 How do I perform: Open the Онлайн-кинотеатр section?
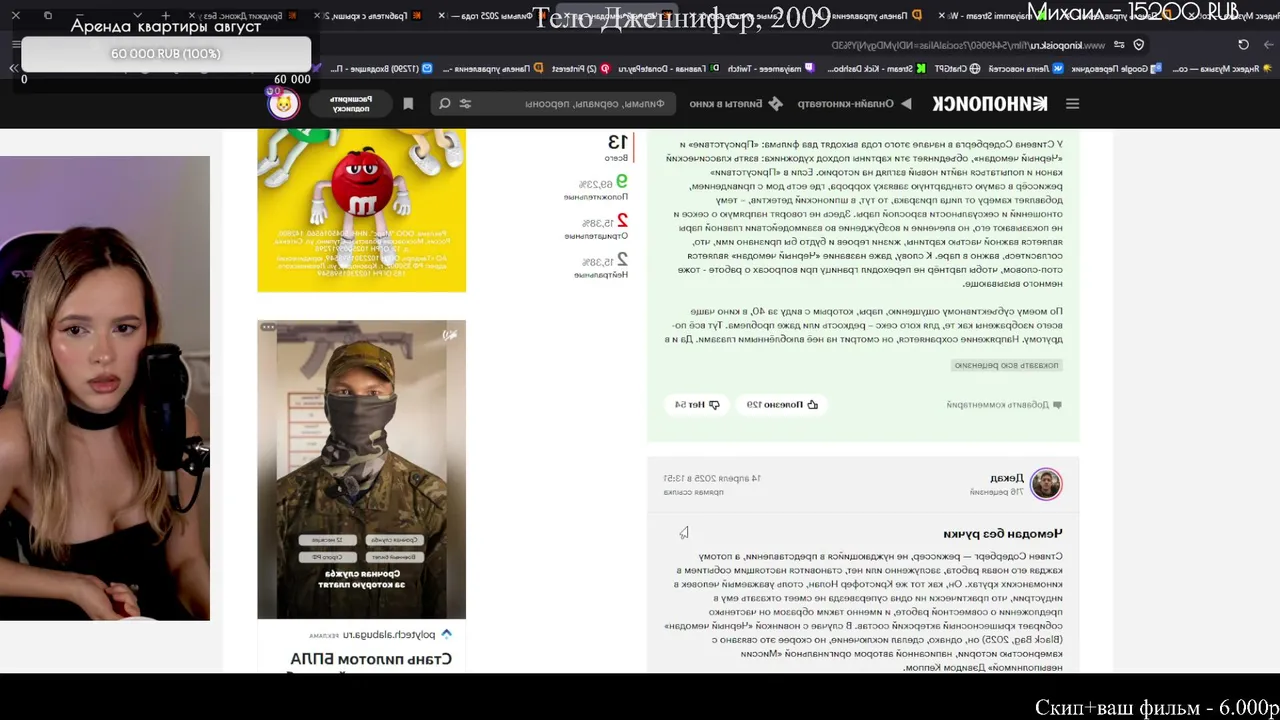click(x=854, y=104)
